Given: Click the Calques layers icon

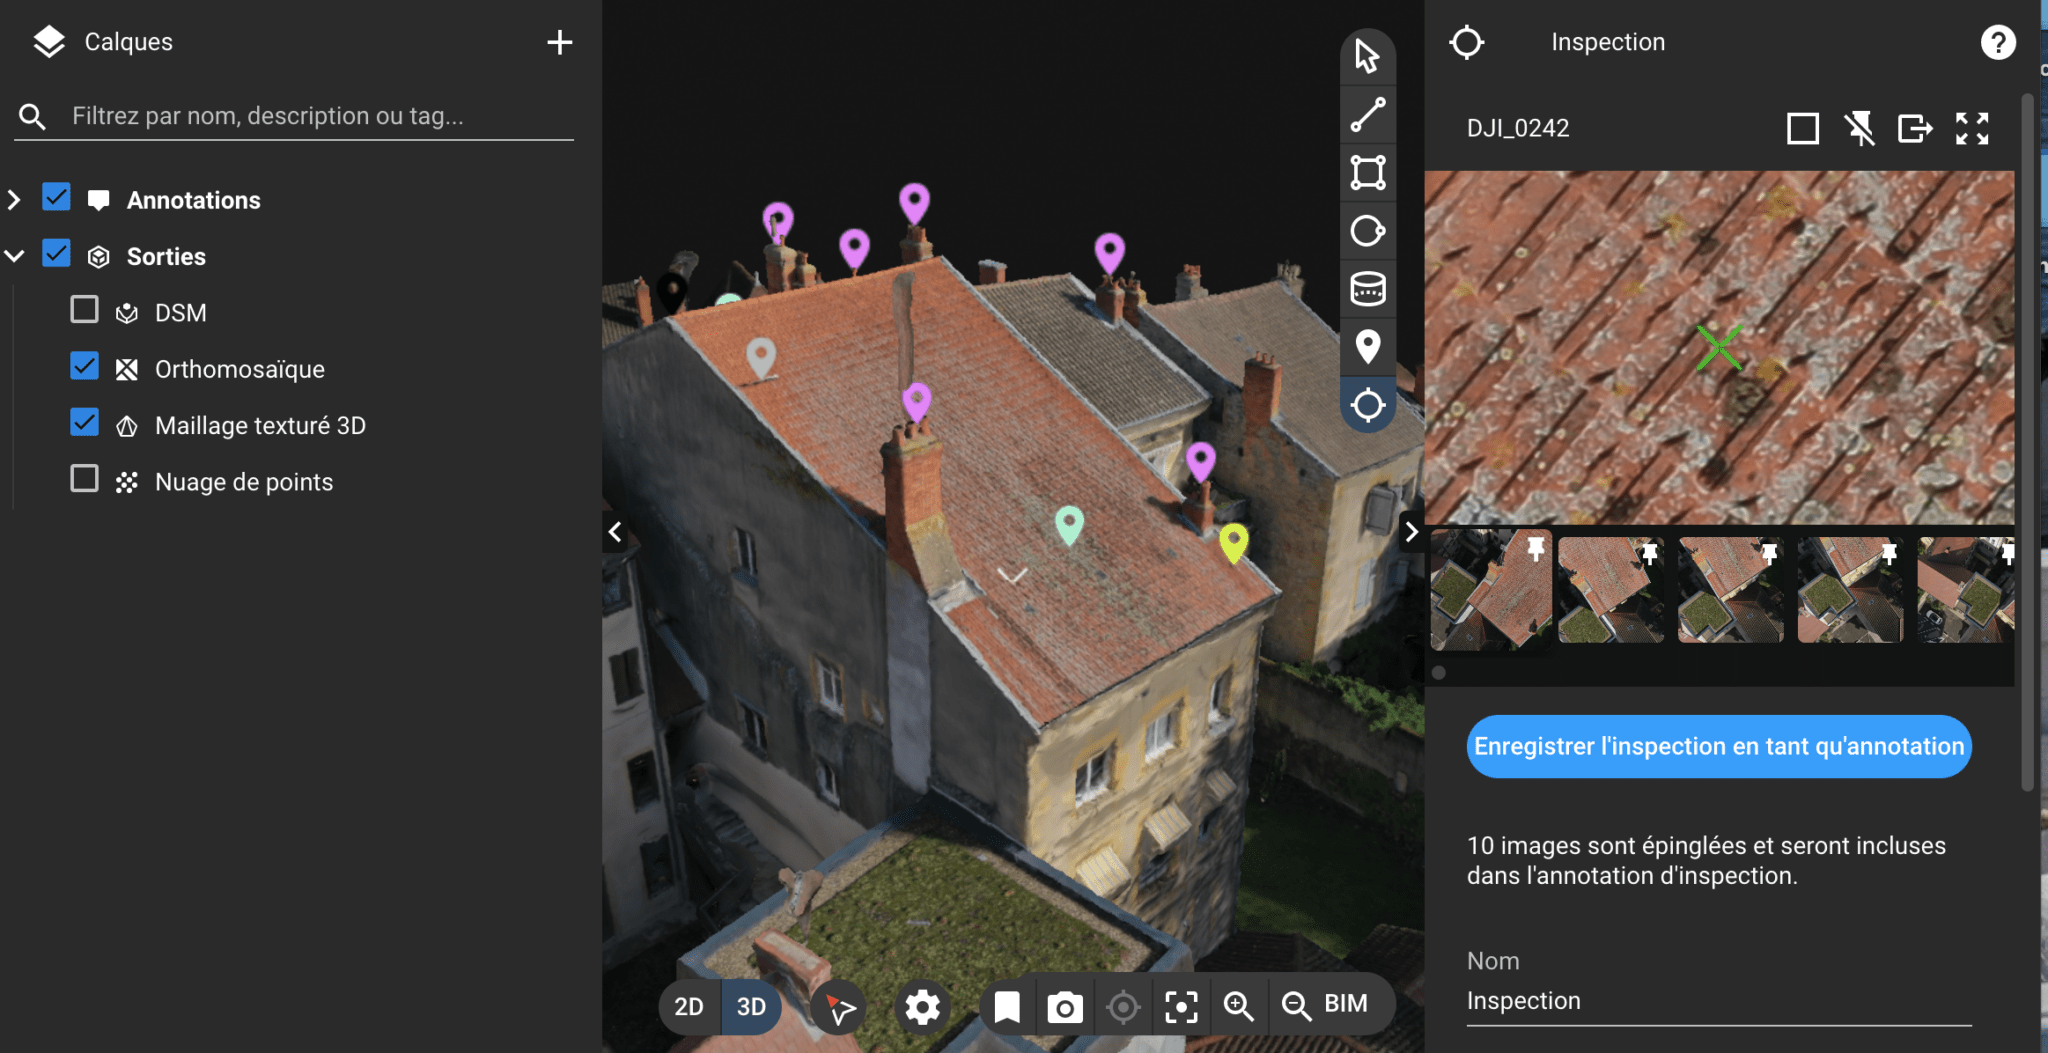Looking at the screenshot, I should 48,42.
